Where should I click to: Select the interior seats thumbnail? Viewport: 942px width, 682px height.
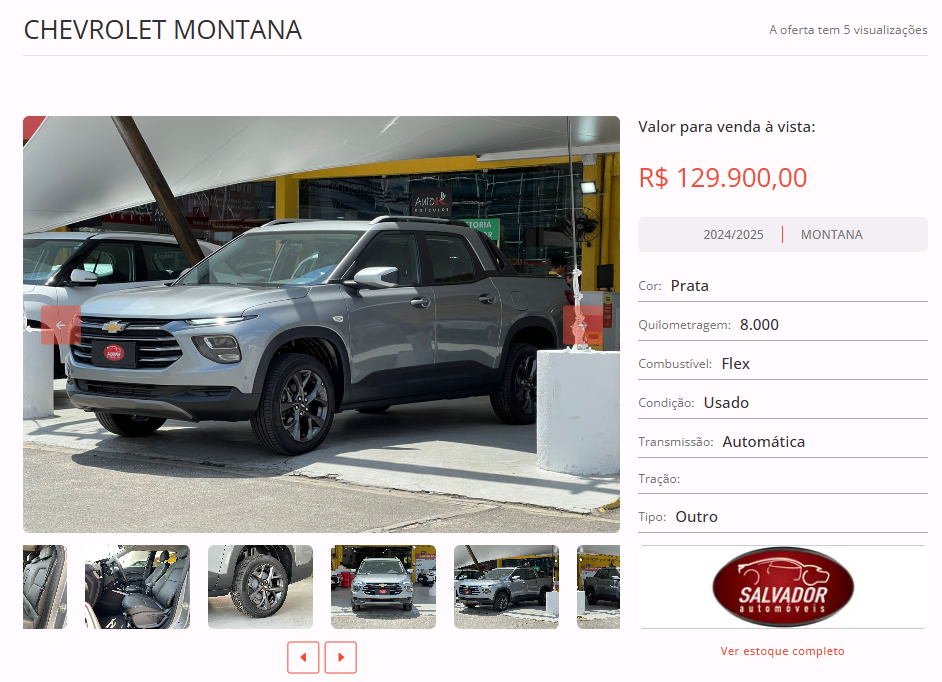pyautogui.click(x=138, y=587)
